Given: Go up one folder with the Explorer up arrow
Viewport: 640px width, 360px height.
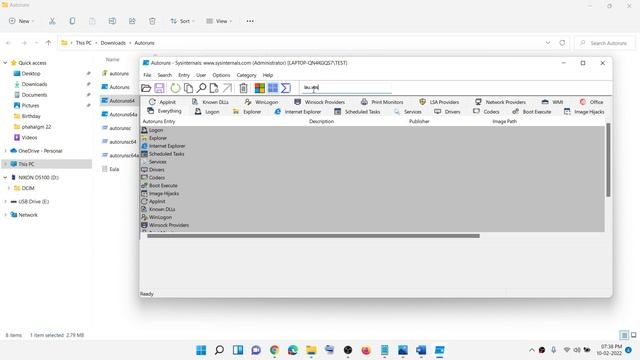Looking at the screenshot, I should [48, 43].
